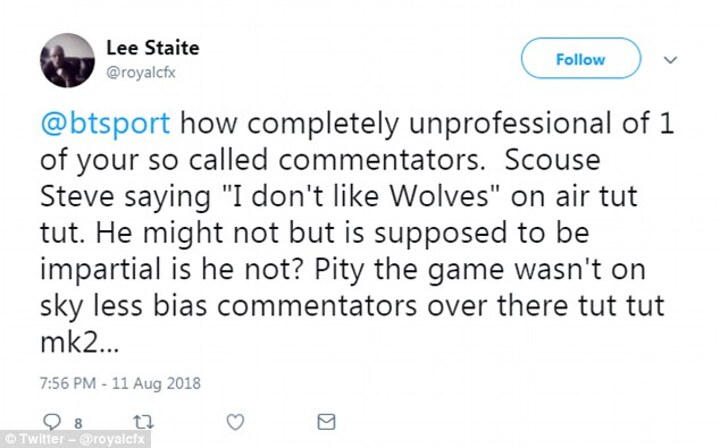This screenshot has width=720, height=448.
Task: Expand the tweet options chevron beside Follow
Action: (670, 60)
